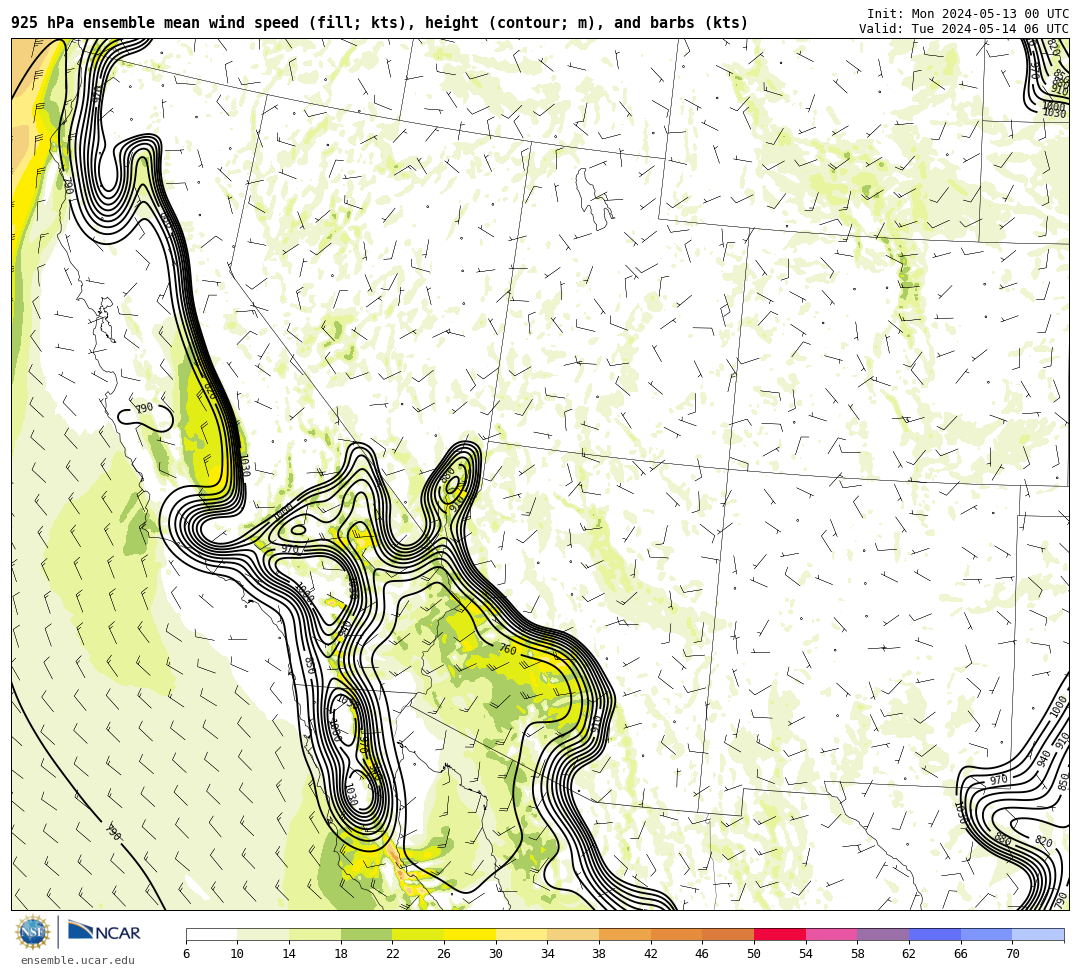Click the colorbar tick label '70'

click(1012, 954)
